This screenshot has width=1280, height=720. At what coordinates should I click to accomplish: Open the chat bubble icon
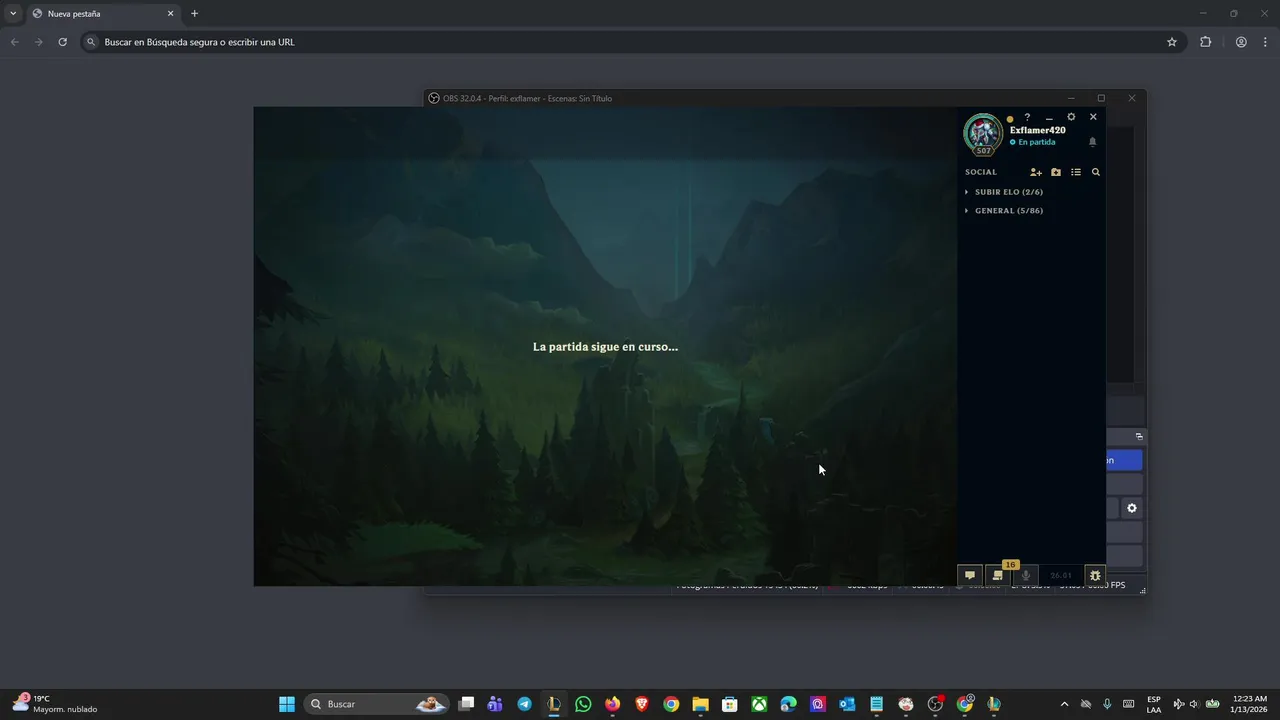pyautogui.click(x=970, y=575)
